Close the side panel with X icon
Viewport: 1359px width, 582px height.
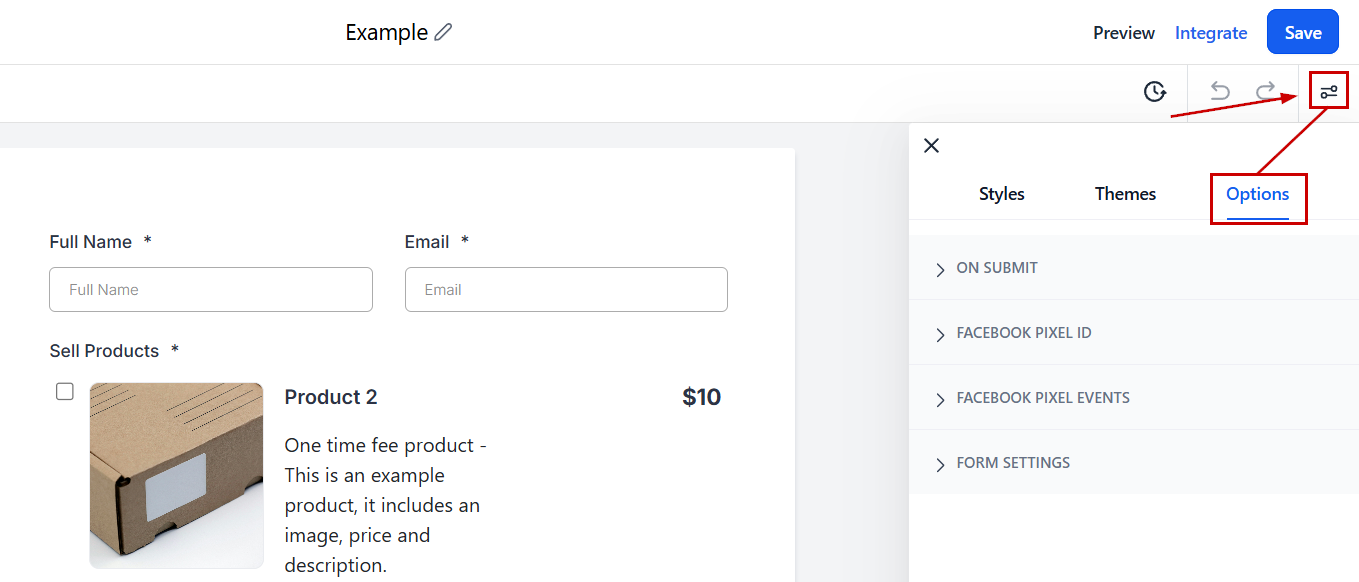(931, 146)
